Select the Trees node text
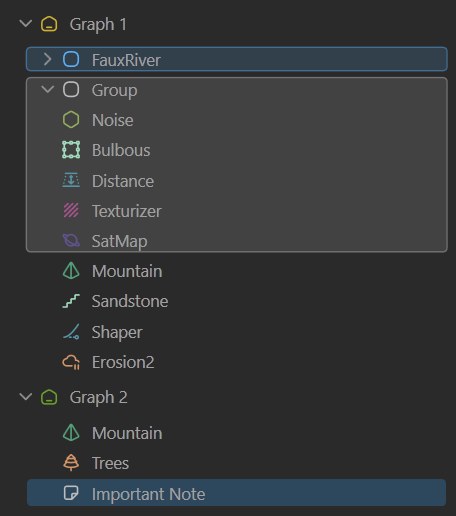 coord(110,463)
